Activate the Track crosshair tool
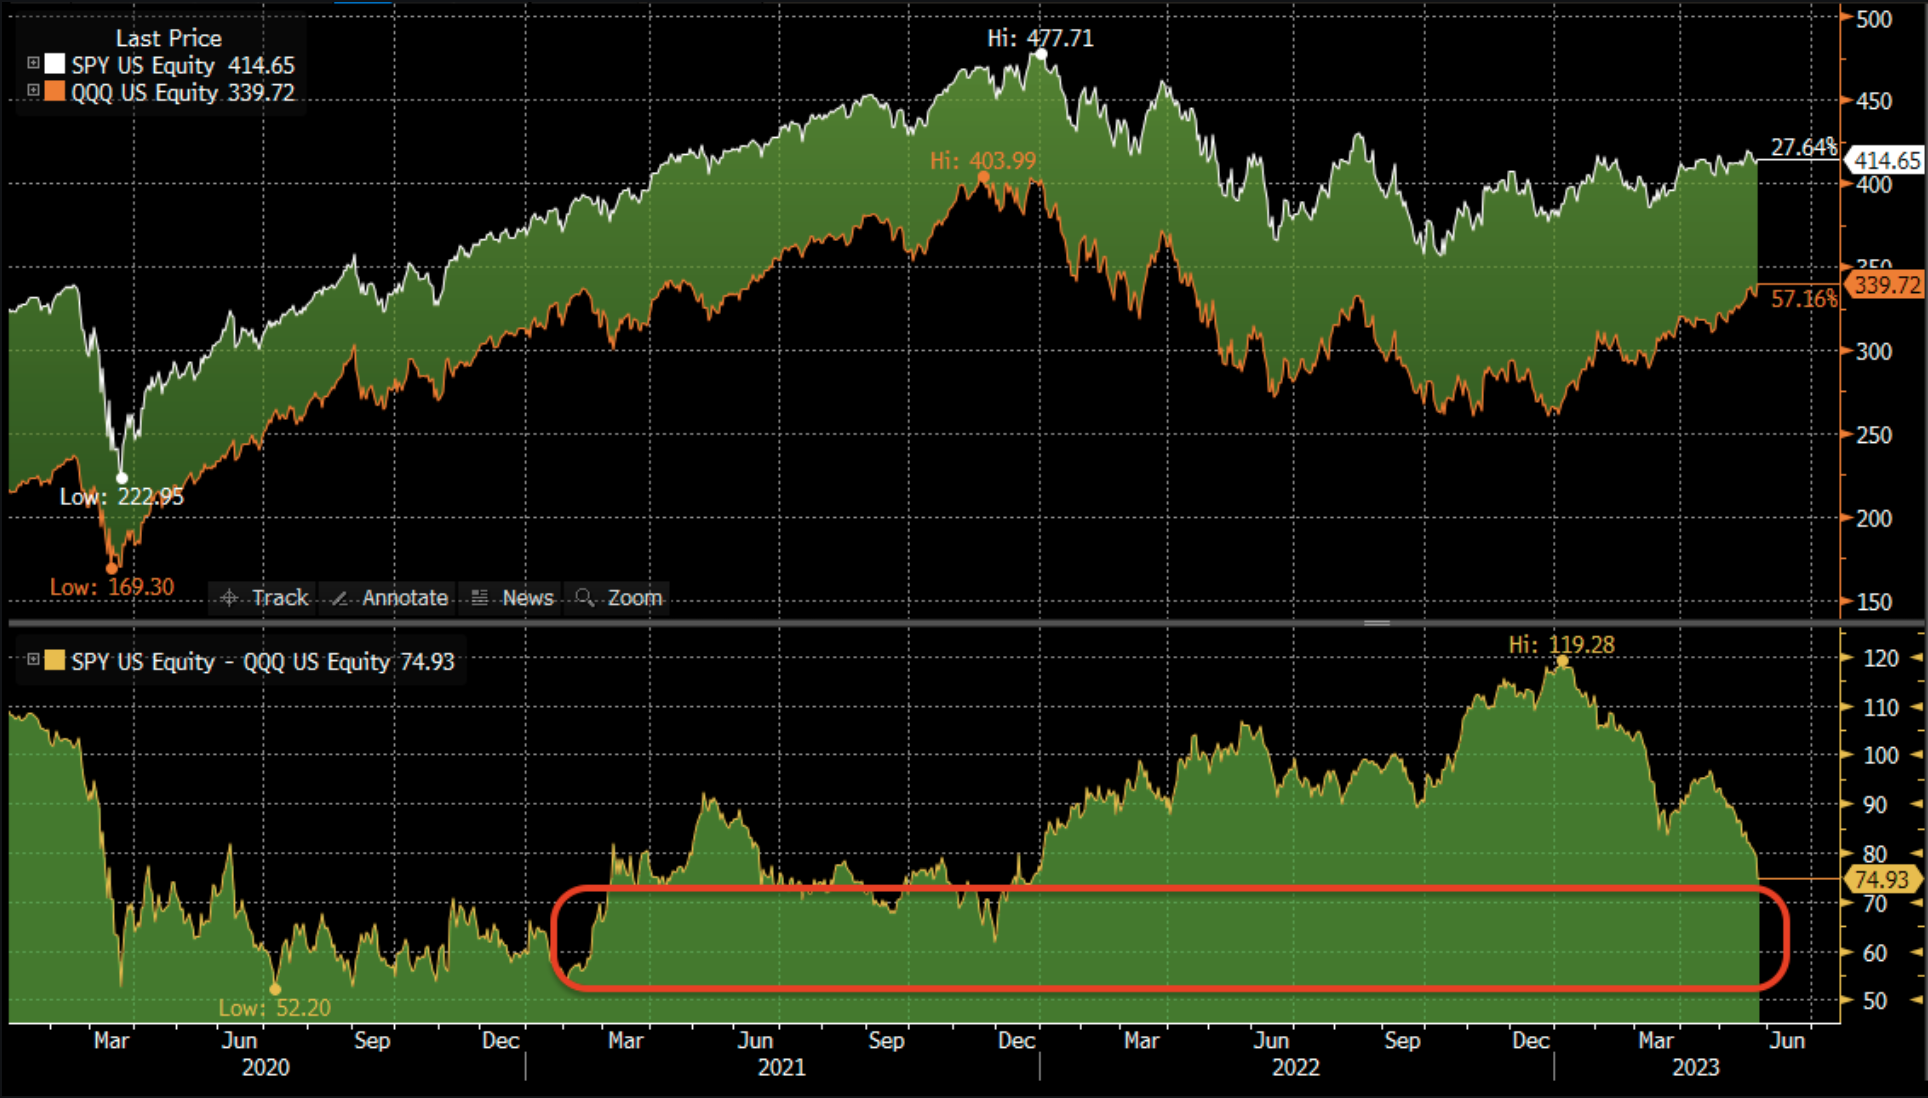 [264, 598]
